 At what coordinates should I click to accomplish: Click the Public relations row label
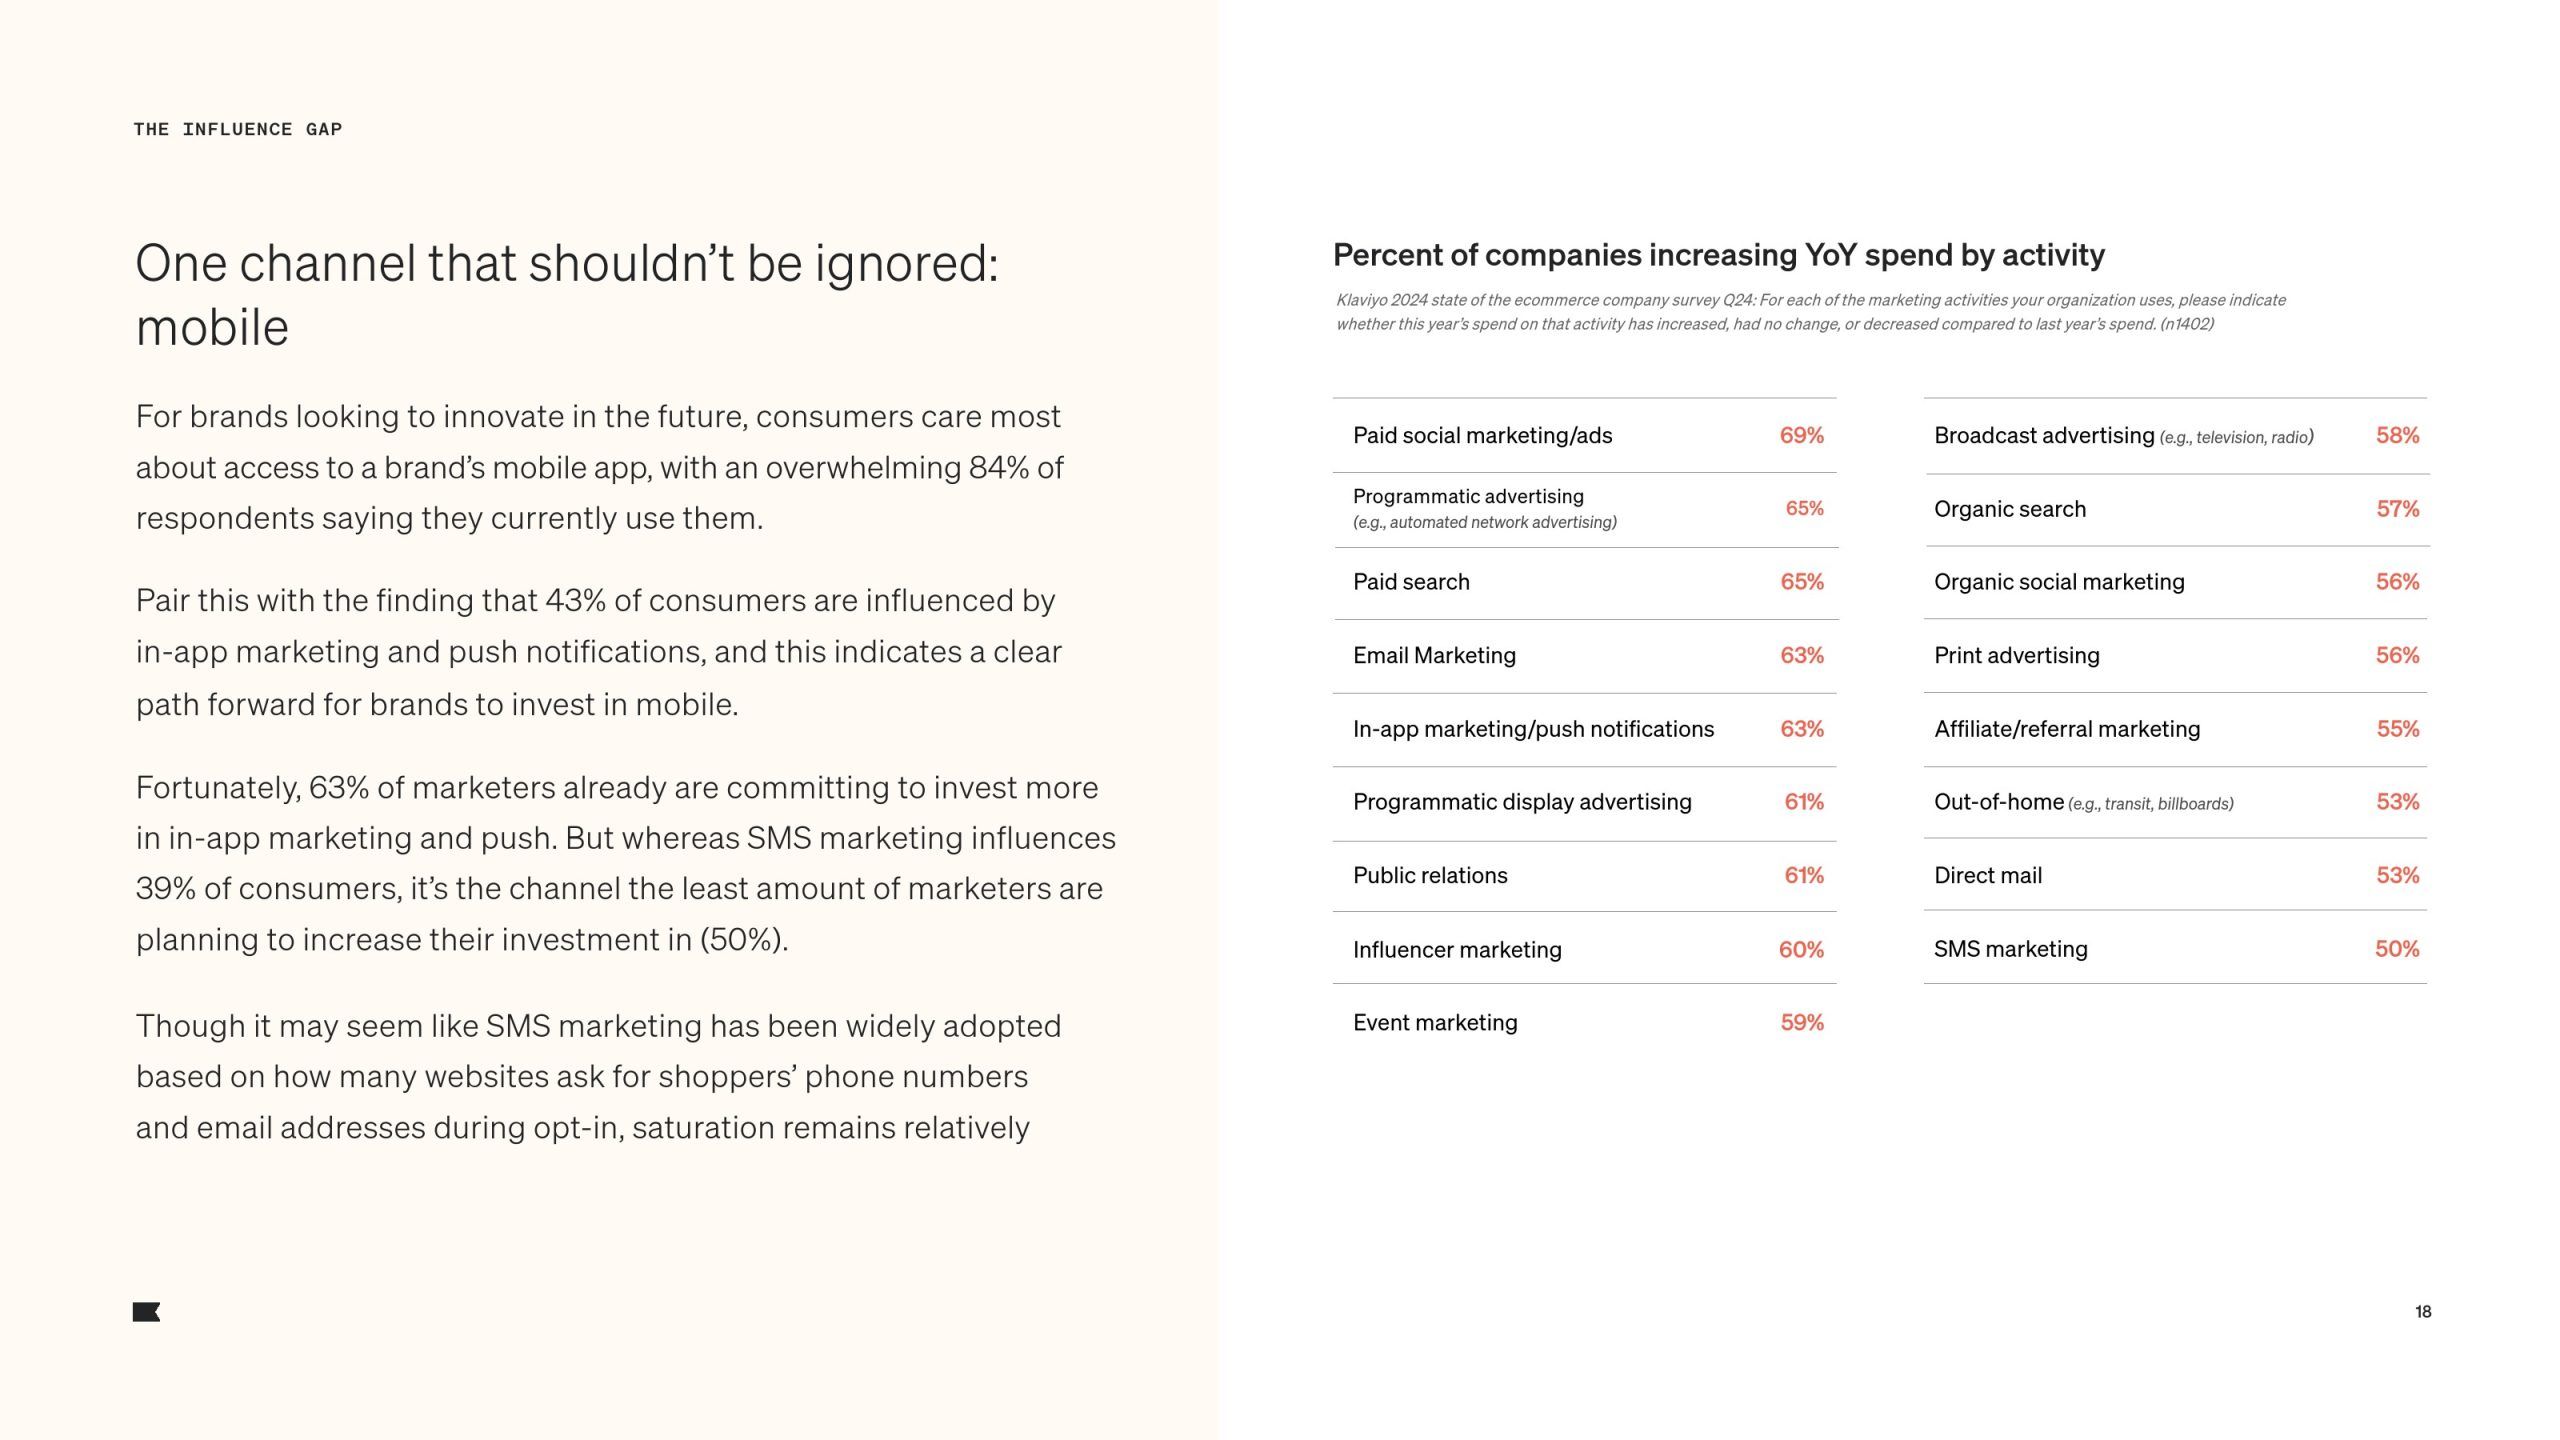pos(1430,876)
